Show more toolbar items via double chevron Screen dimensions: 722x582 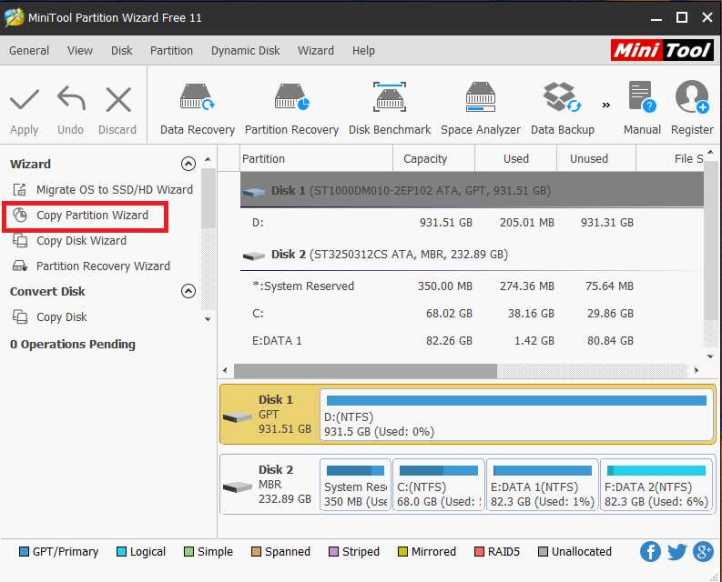click(x=606, y=105)
